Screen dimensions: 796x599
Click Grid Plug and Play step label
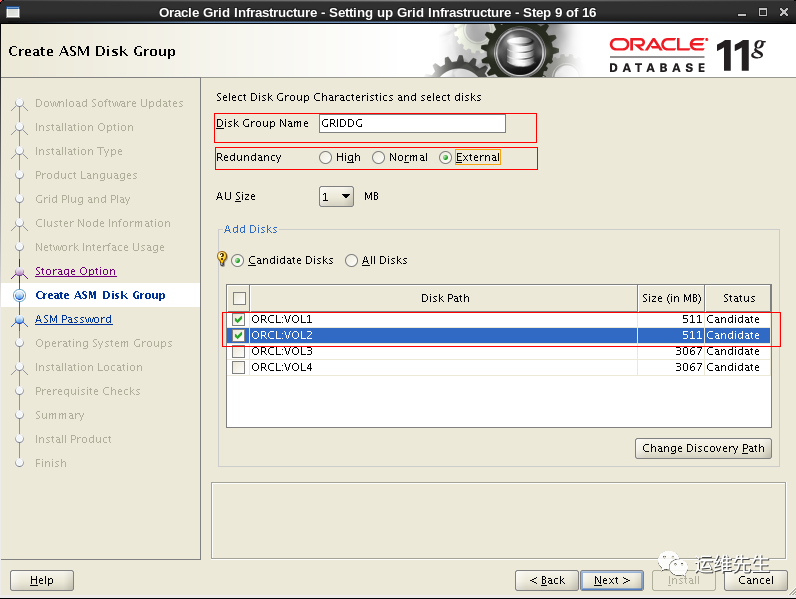83,199
